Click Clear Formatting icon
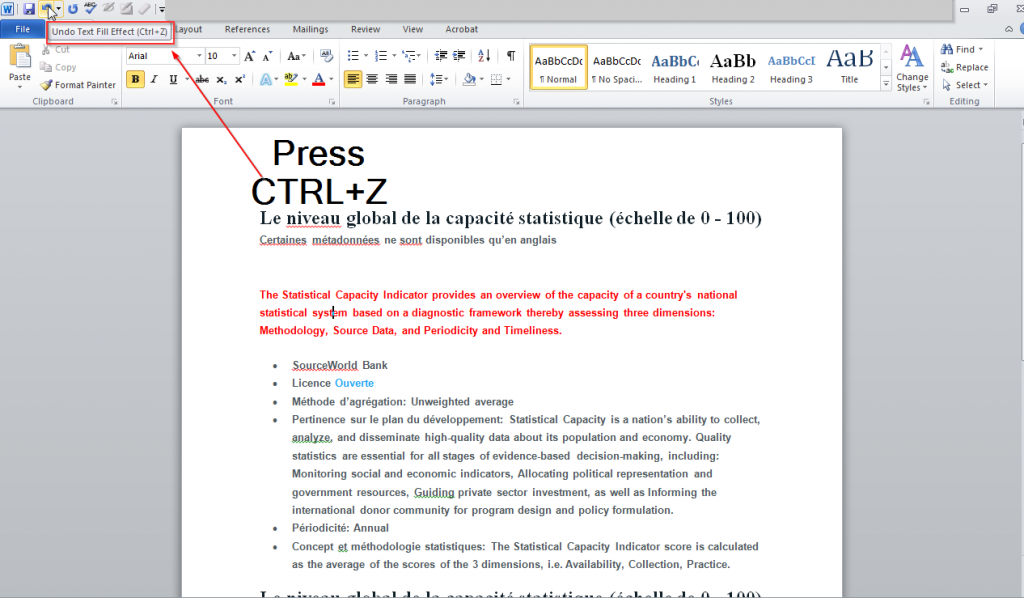The image size is (1024, 598). [x=327, y=56]
